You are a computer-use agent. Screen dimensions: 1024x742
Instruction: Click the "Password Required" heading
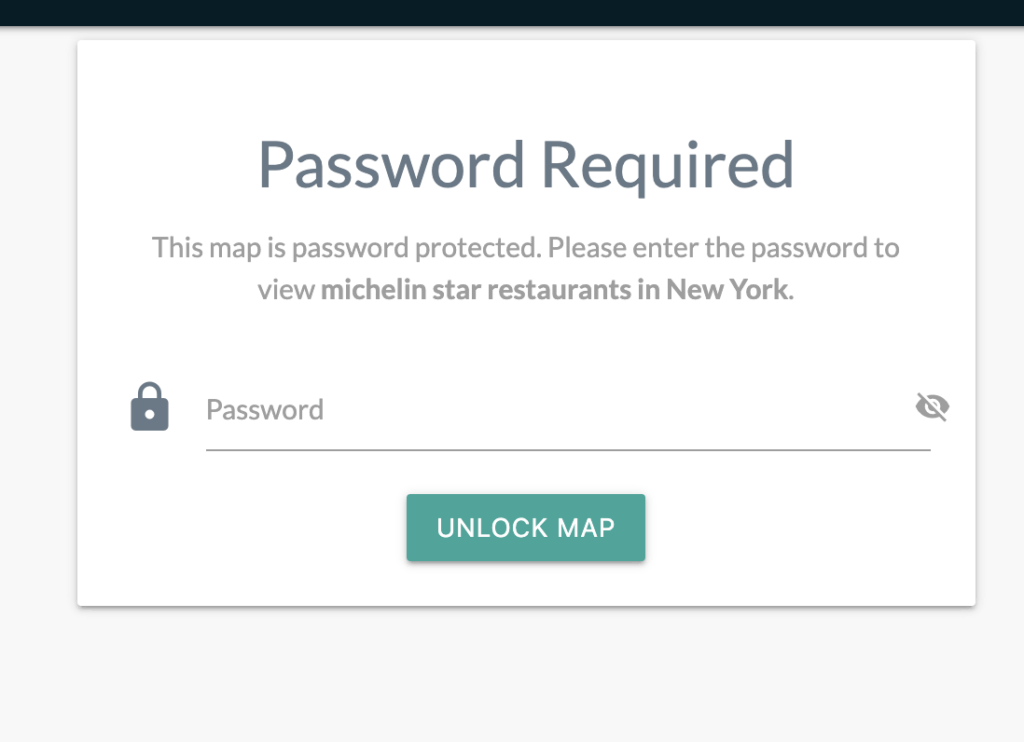click(x=525, y=164)
